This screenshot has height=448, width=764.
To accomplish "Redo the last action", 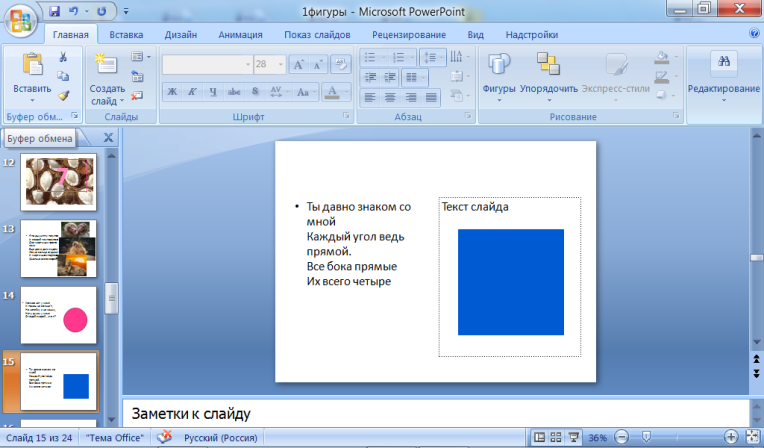I will pos(101,11).
